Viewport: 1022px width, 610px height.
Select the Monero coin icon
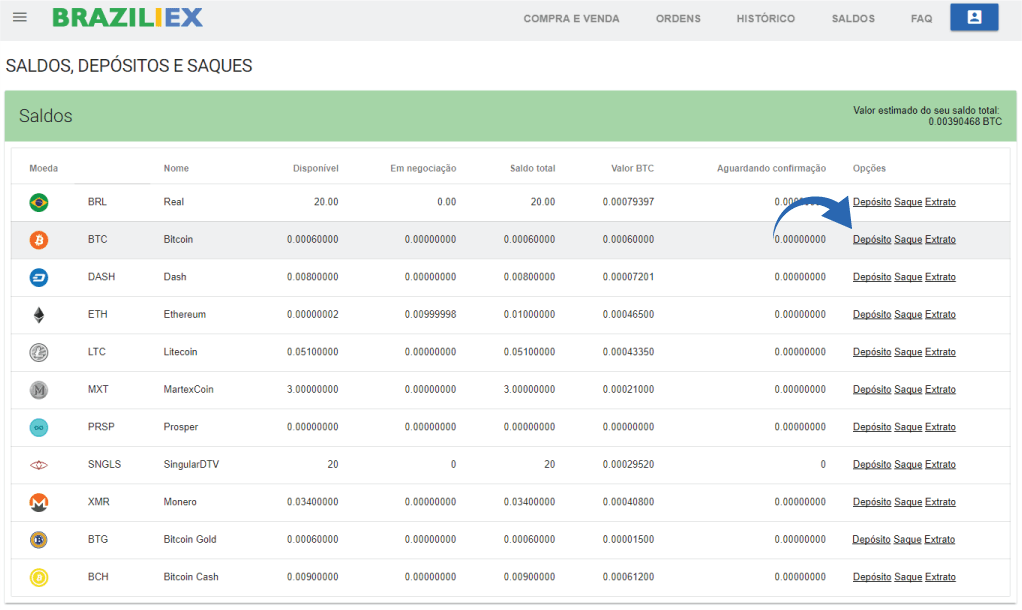tap(39, 502)
